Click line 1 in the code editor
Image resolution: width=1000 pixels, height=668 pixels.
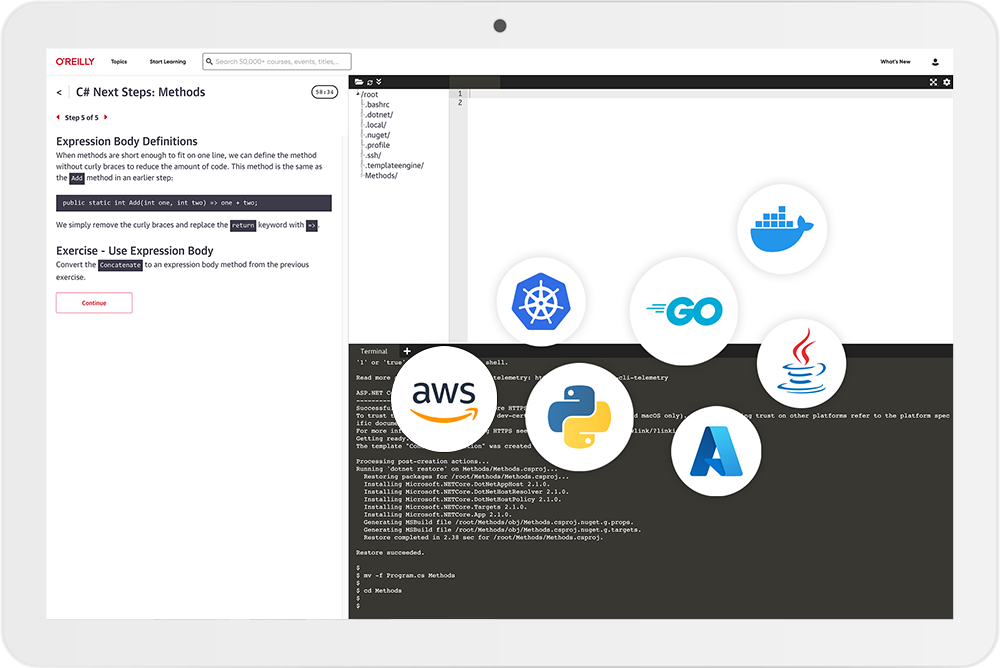pos(710,94)
